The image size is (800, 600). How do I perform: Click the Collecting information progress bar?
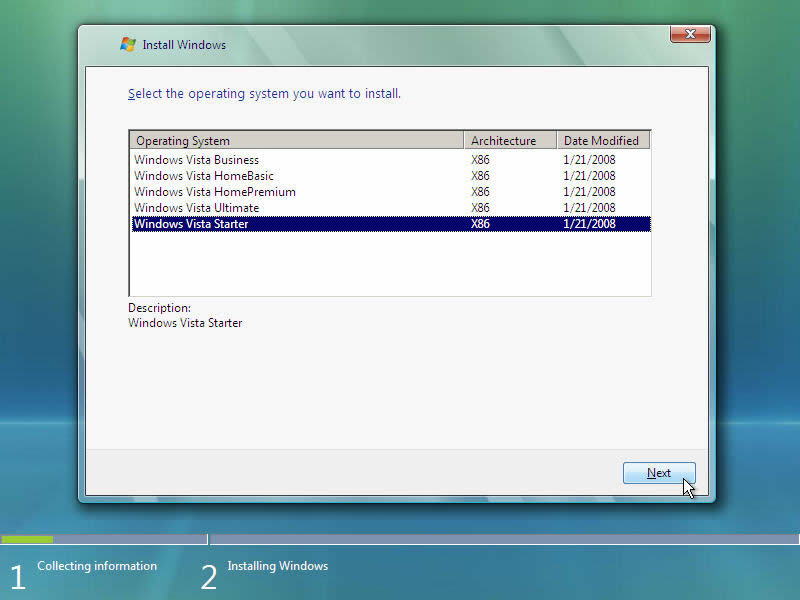click(x=104, y=539)
